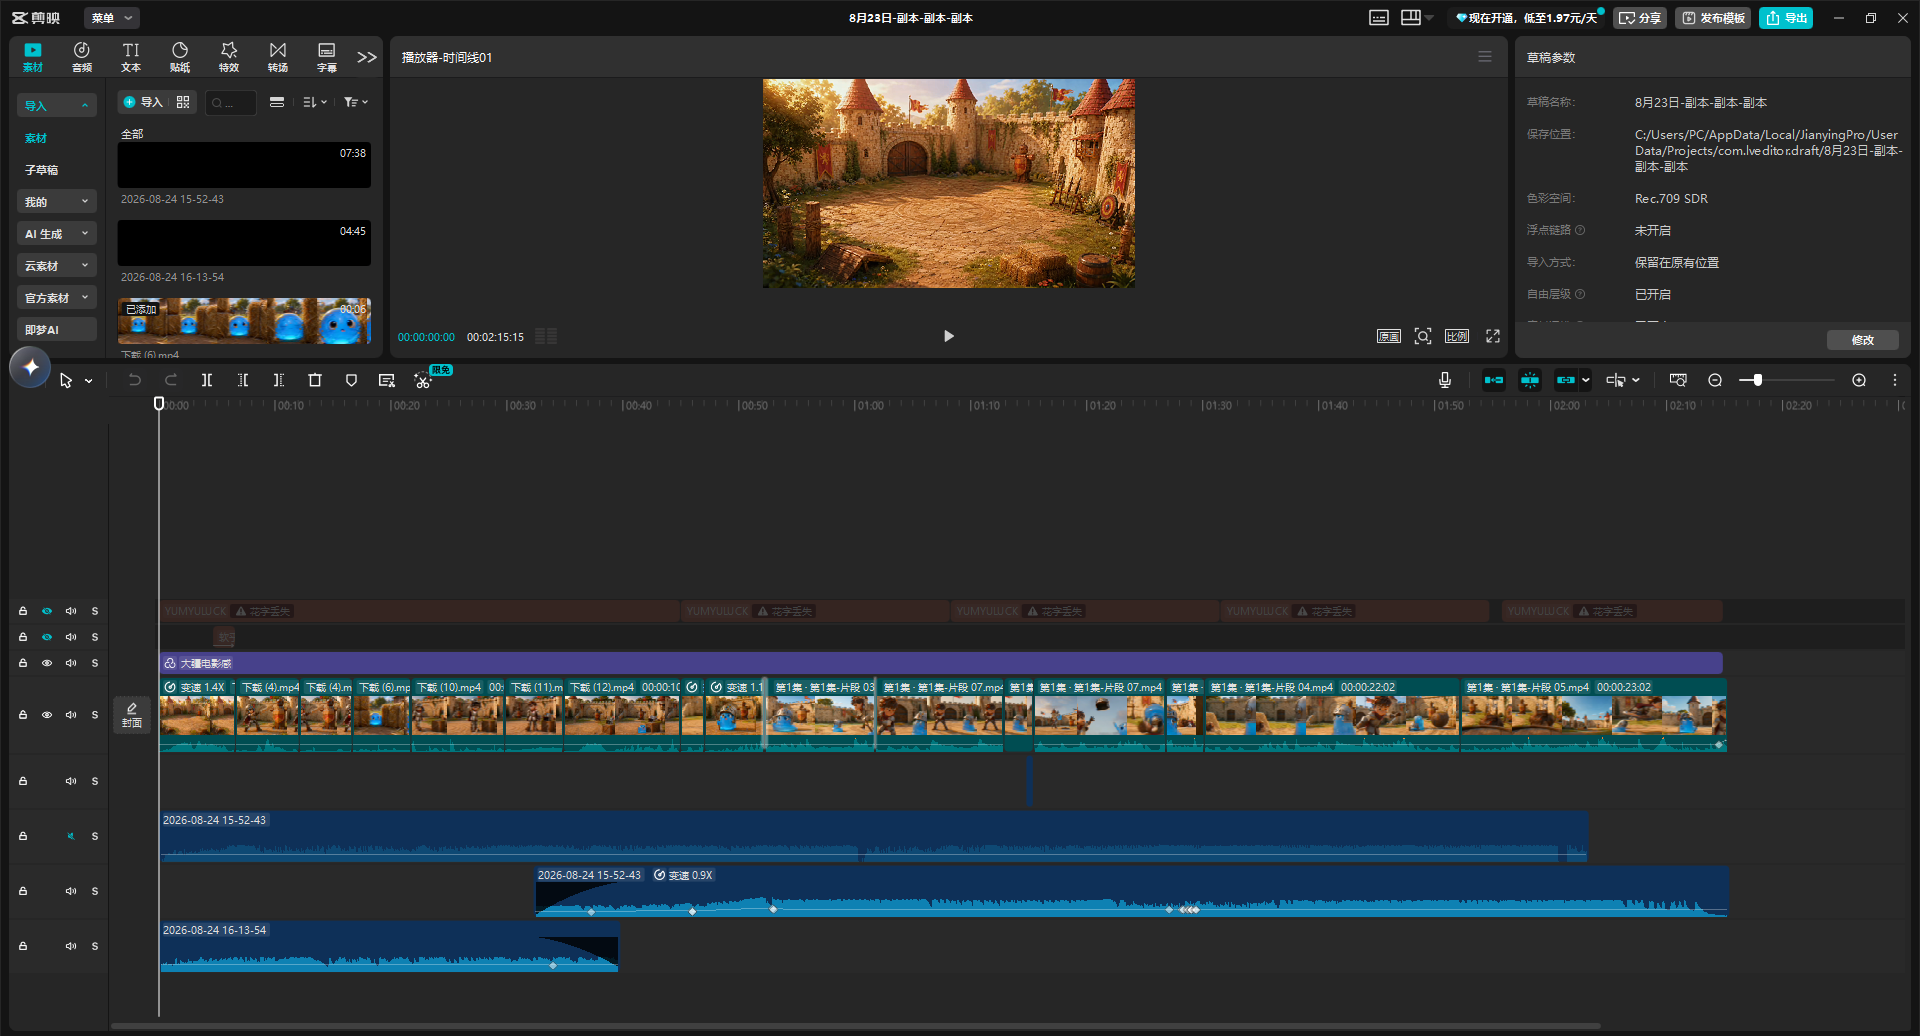The width and height of the screenshot is (1920, 1036).
Task: Adjust the timeline zoom slider handle
Action: (1758, 380)
